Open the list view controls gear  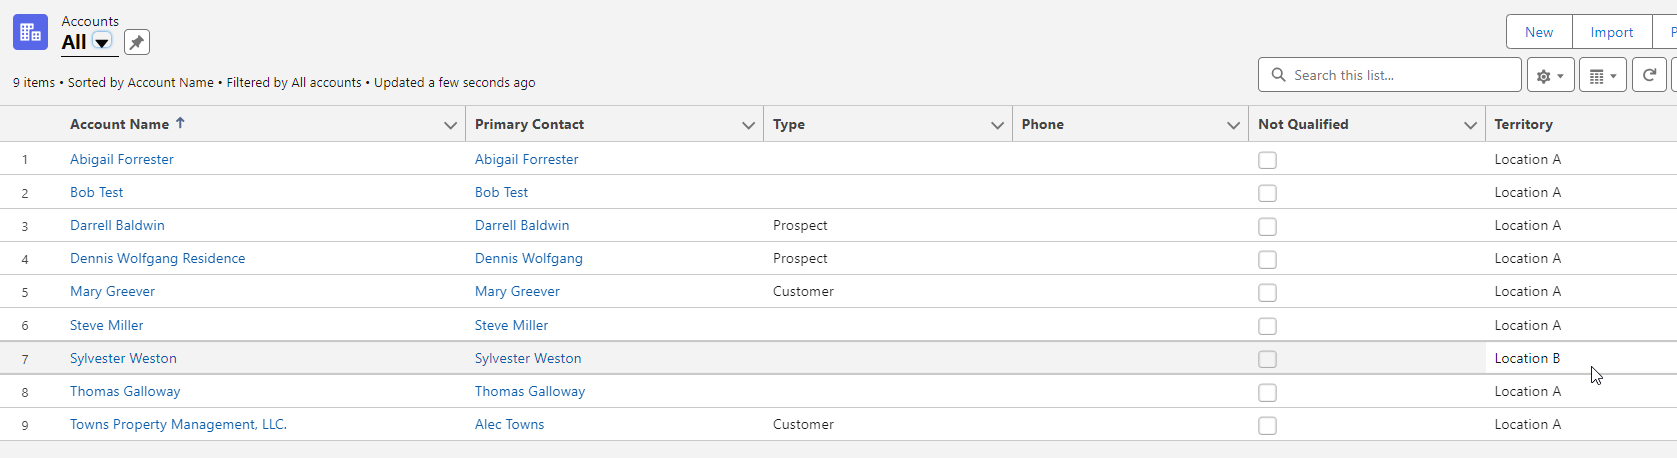coord(1550,75)
